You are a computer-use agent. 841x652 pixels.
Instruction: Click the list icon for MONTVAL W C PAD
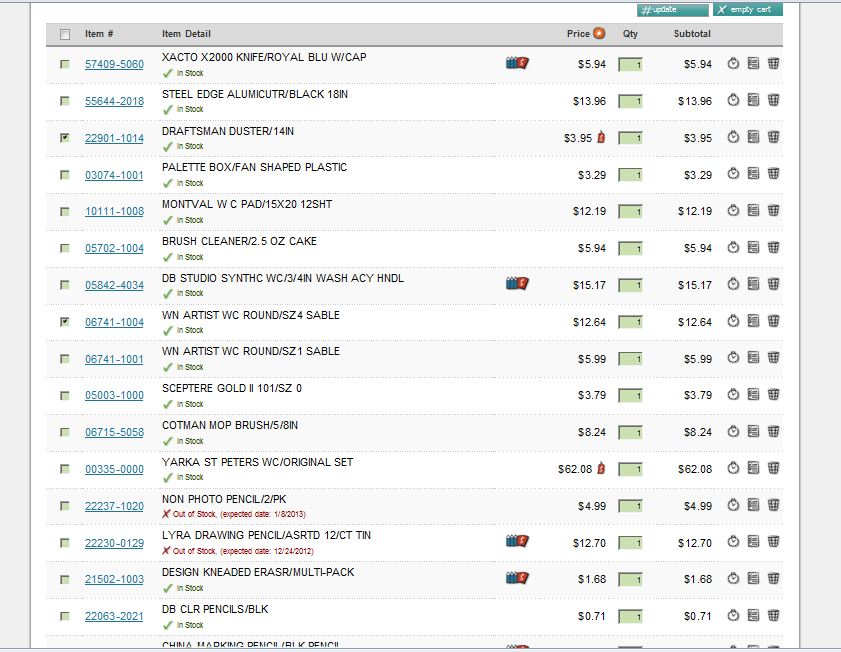click(753, 210)
